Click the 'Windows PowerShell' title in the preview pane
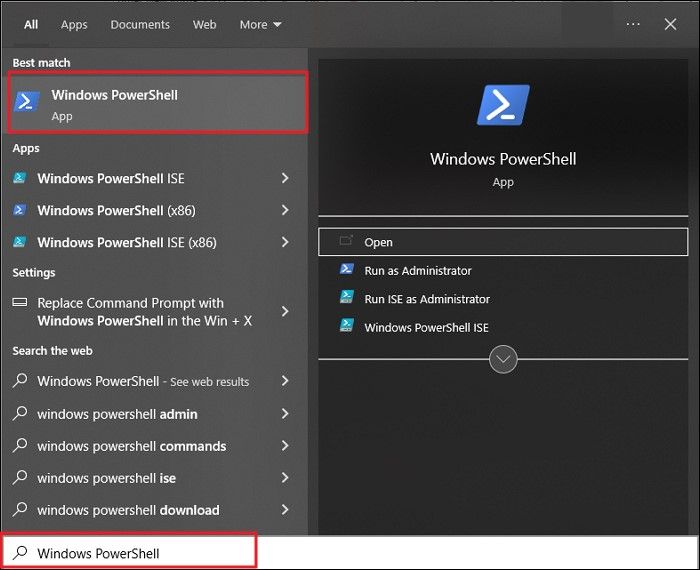The image size is (700, 570). (x=503, y=159)
